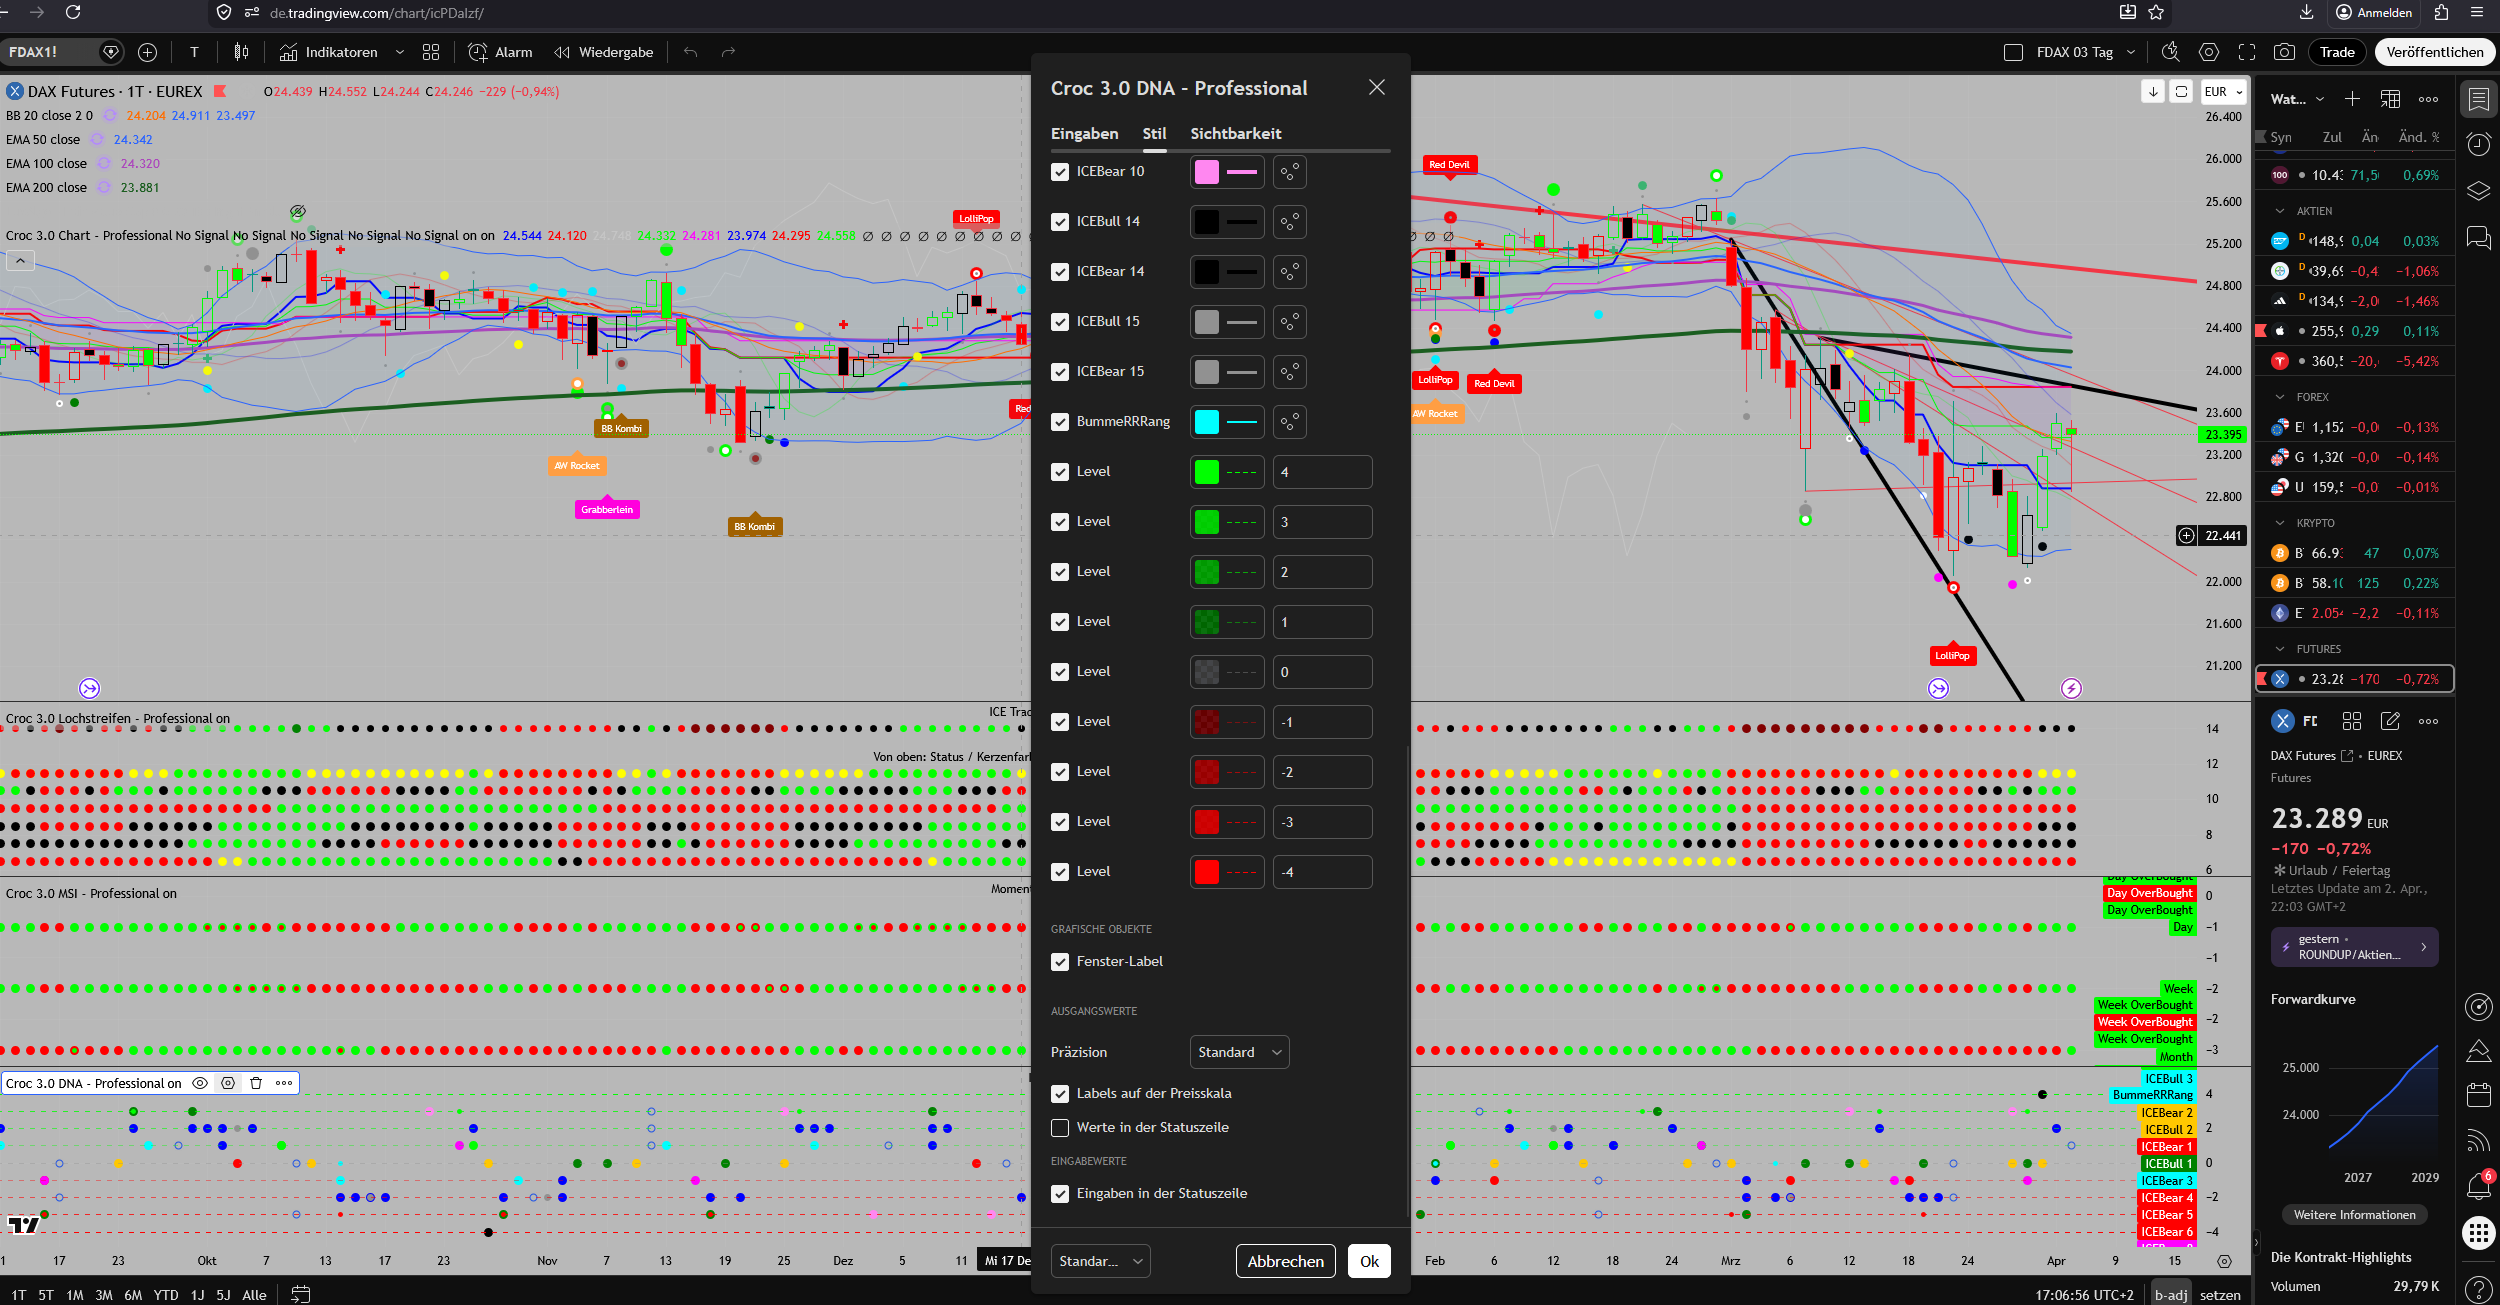2500x1305 pixels.
Task: Enable Werte in der Statuszeile
Action: point(1060,1128)
